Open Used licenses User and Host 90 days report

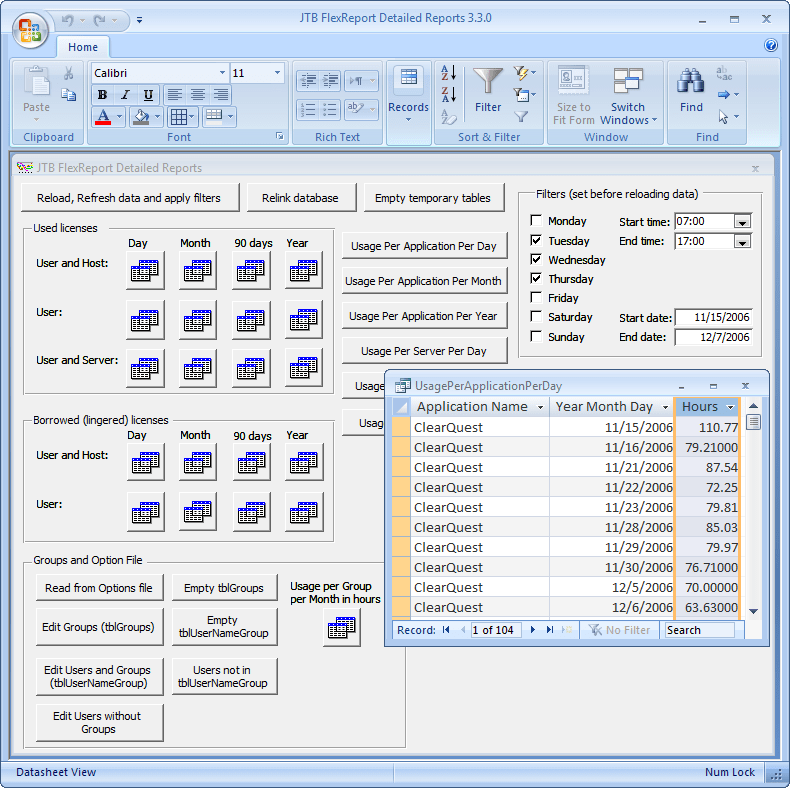click(x=251, y=270)
